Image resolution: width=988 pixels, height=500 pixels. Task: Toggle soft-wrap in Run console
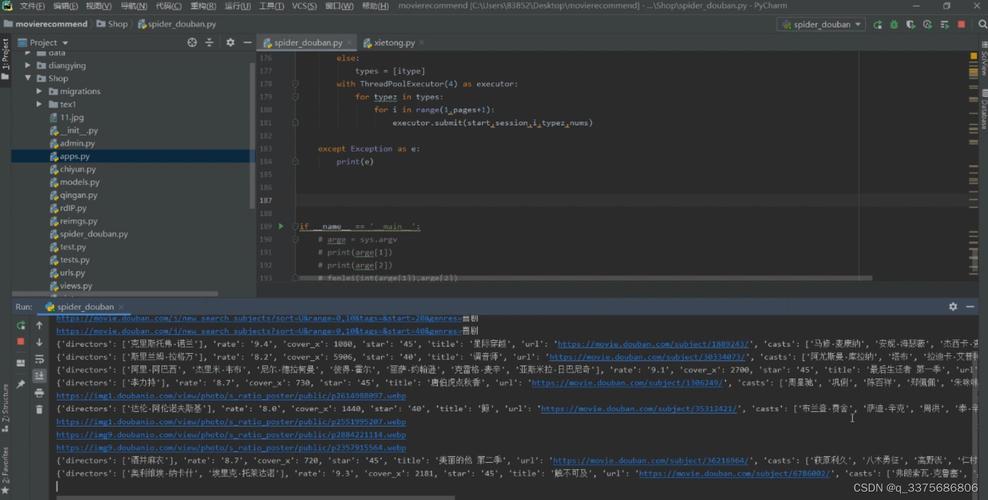pos(39,359)
